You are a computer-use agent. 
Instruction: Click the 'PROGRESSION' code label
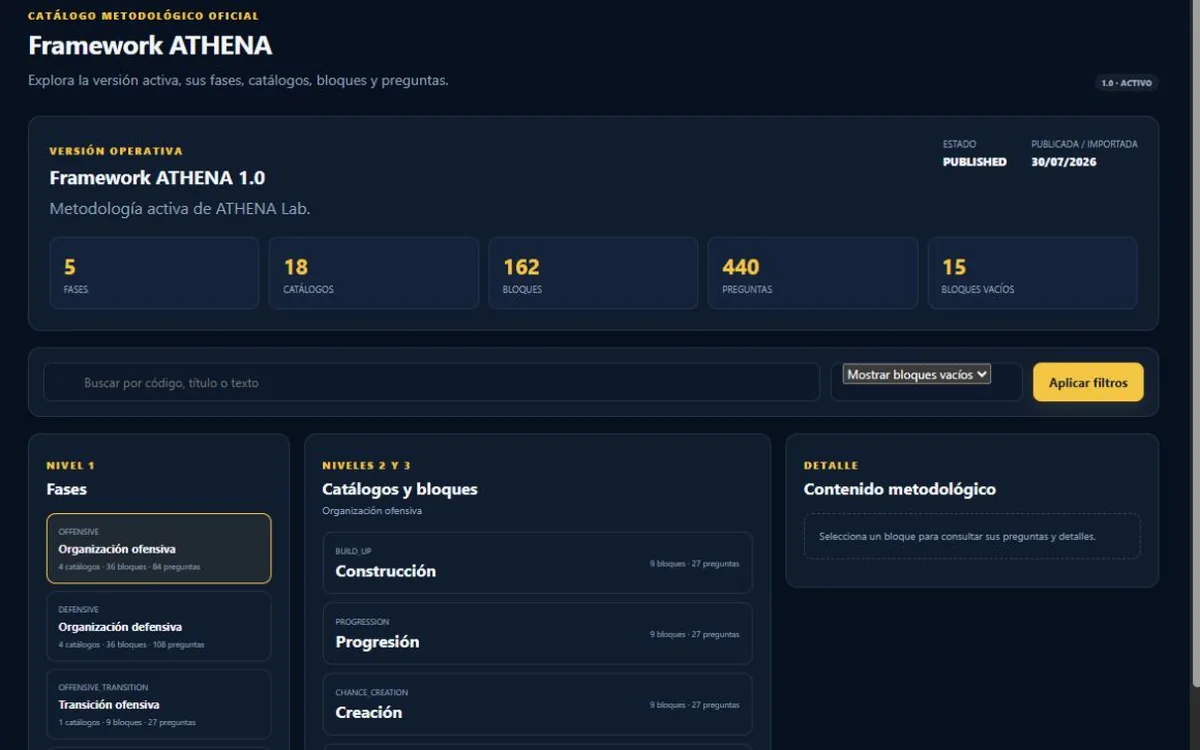pyautogui.click(x=362, y=622)
